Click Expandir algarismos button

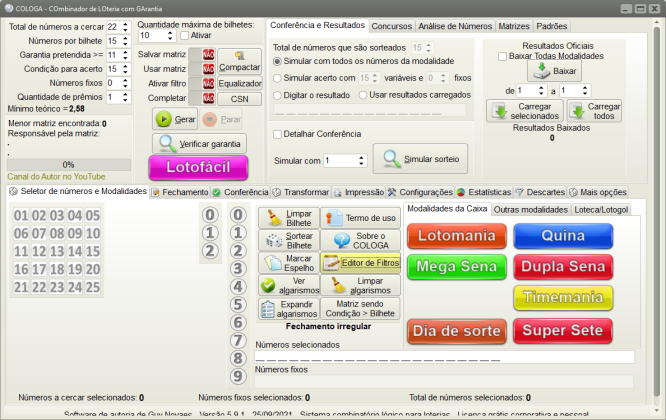[288, 309]
